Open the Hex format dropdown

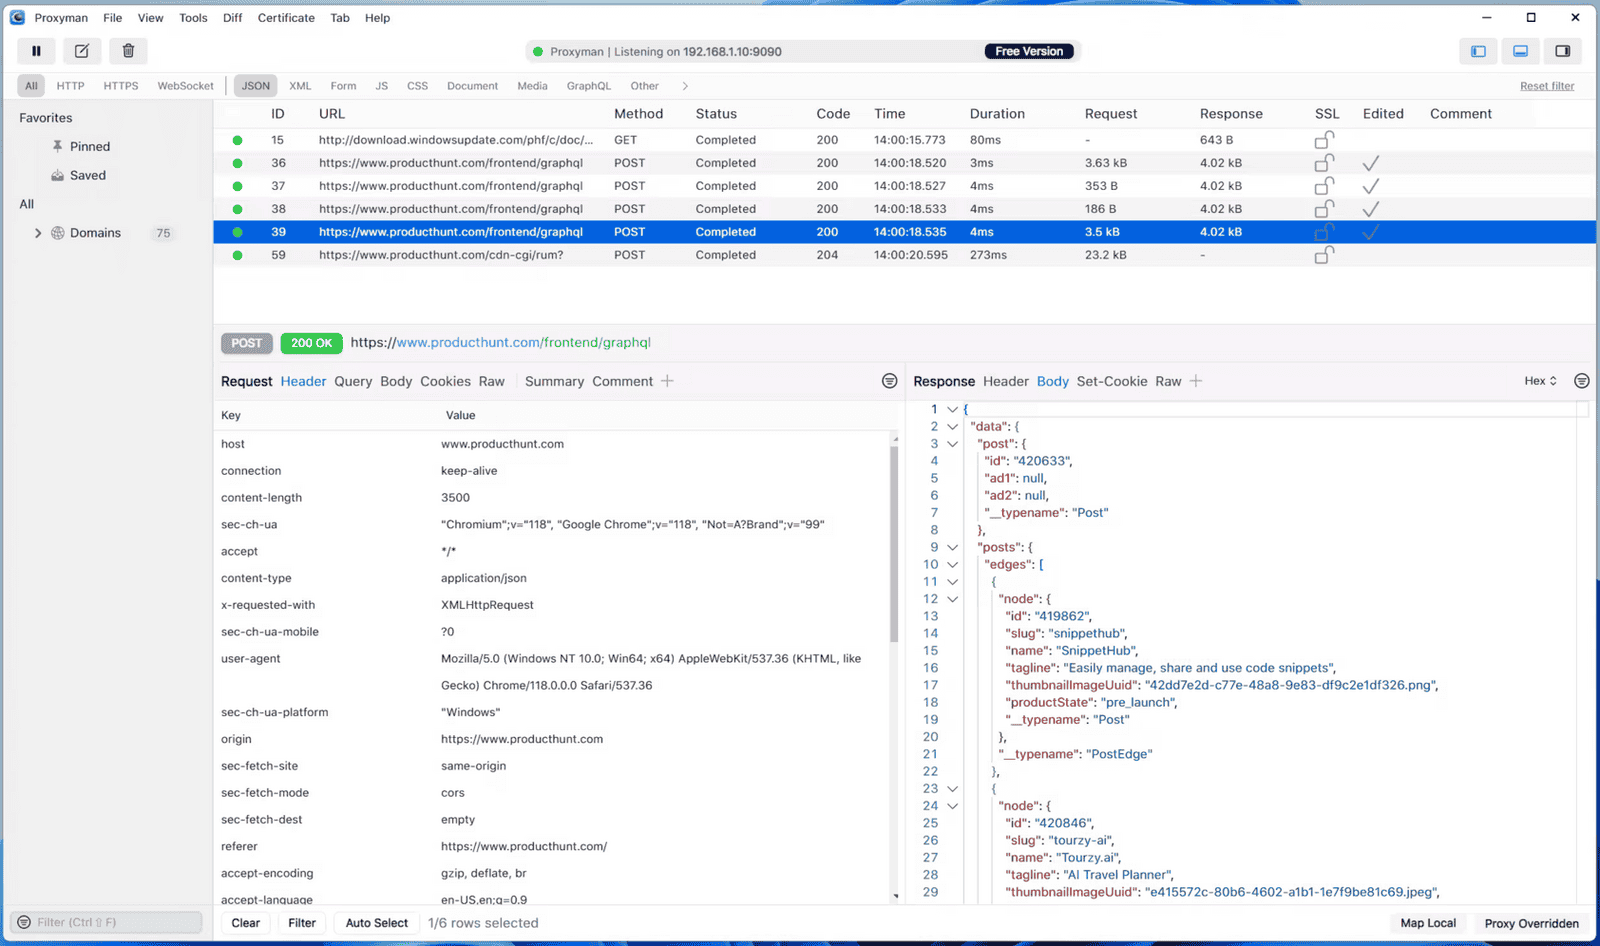coord(1540,381)
